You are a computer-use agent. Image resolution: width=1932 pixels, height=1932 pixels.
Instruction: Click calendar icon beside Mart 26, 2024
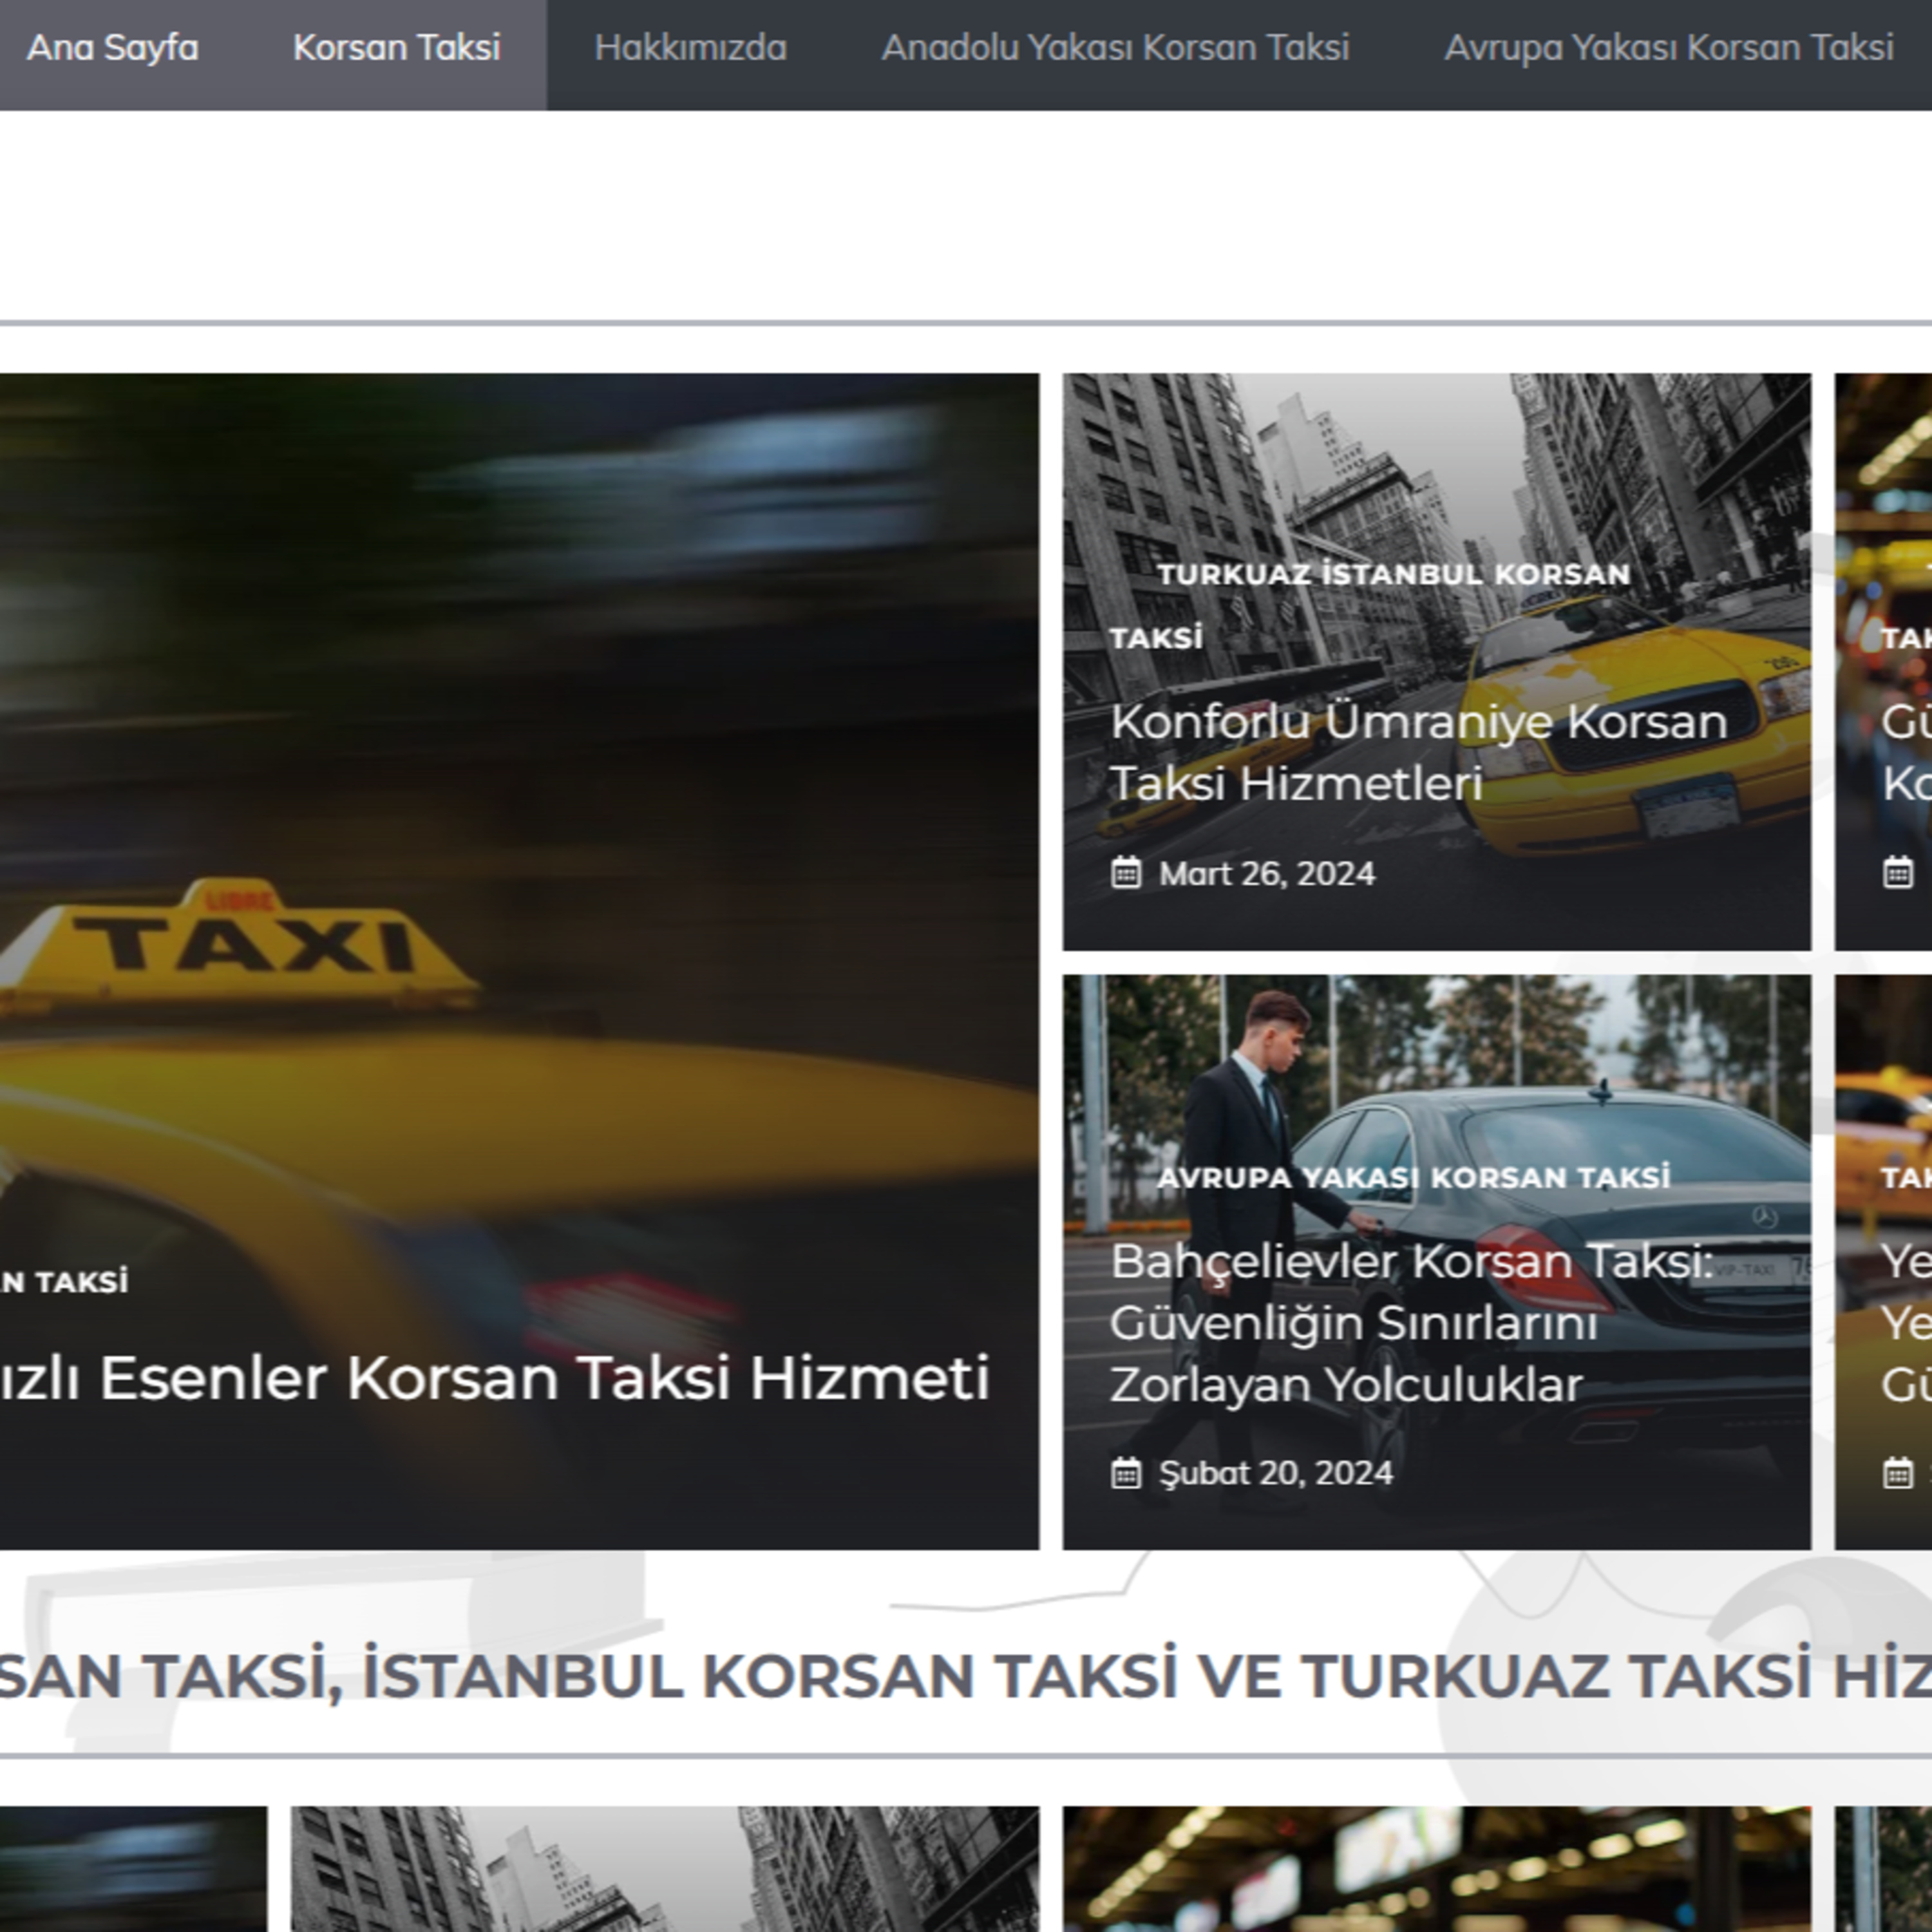tap(1126, 873)
